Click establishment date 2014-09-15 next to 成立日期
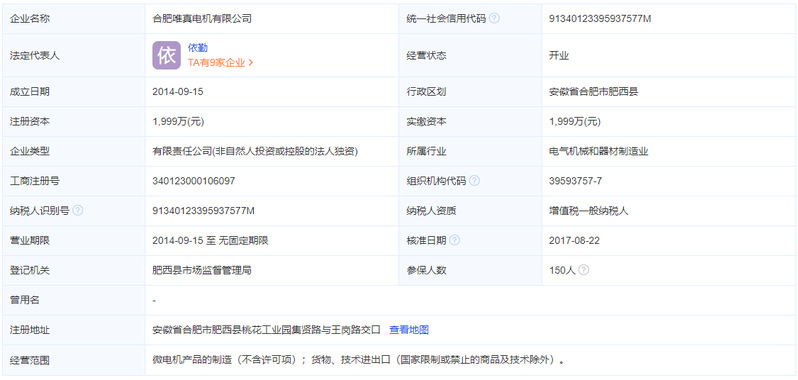The height and width of the screenshot is (380, 798). (x=178, y=92)
